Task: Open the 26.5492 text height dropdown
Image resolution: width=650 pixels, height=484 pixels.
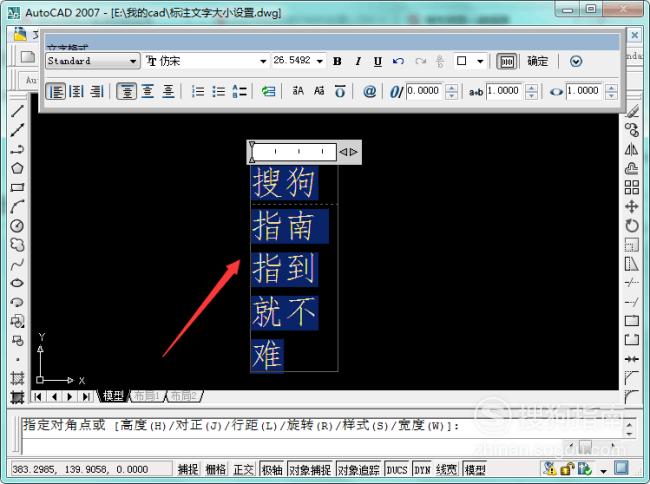Action: point(298,61)
